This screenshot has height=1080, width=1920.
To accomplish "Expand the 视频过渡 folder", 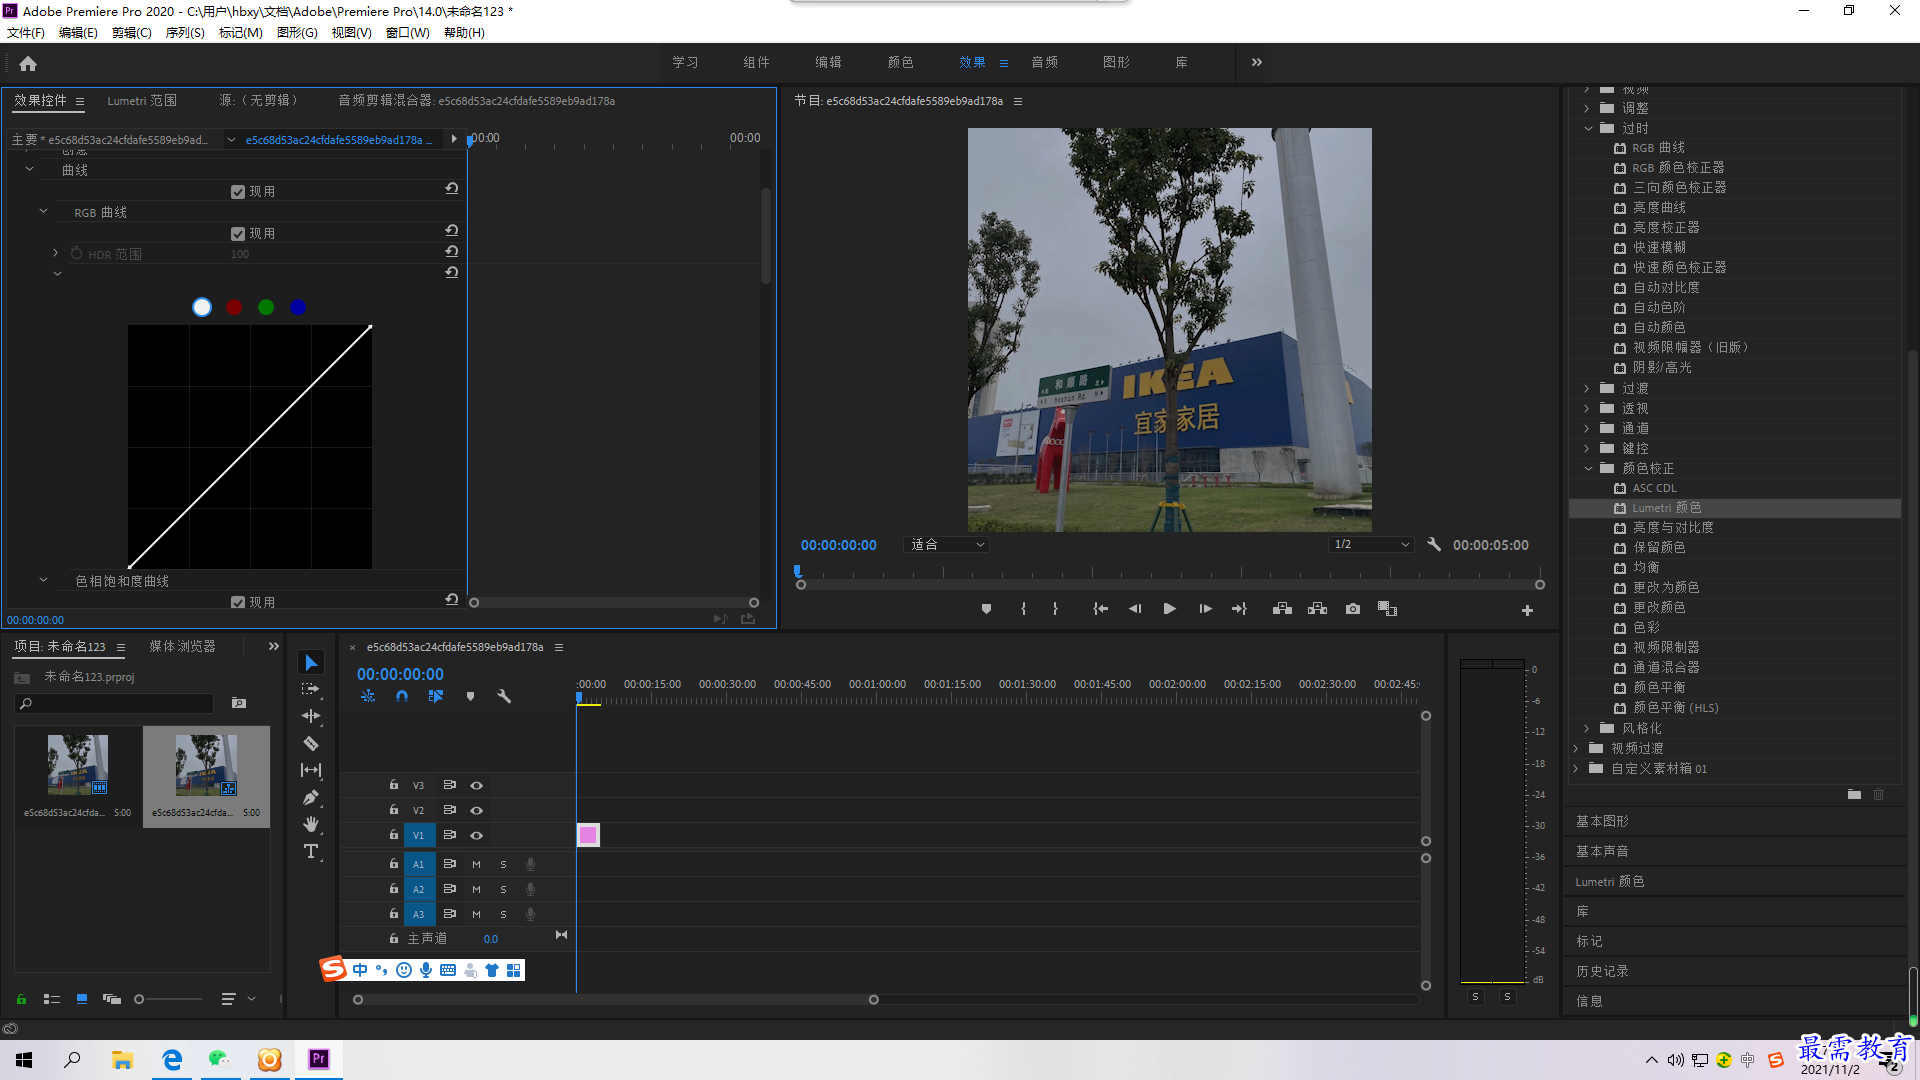I will click(x=1576, y=748).
